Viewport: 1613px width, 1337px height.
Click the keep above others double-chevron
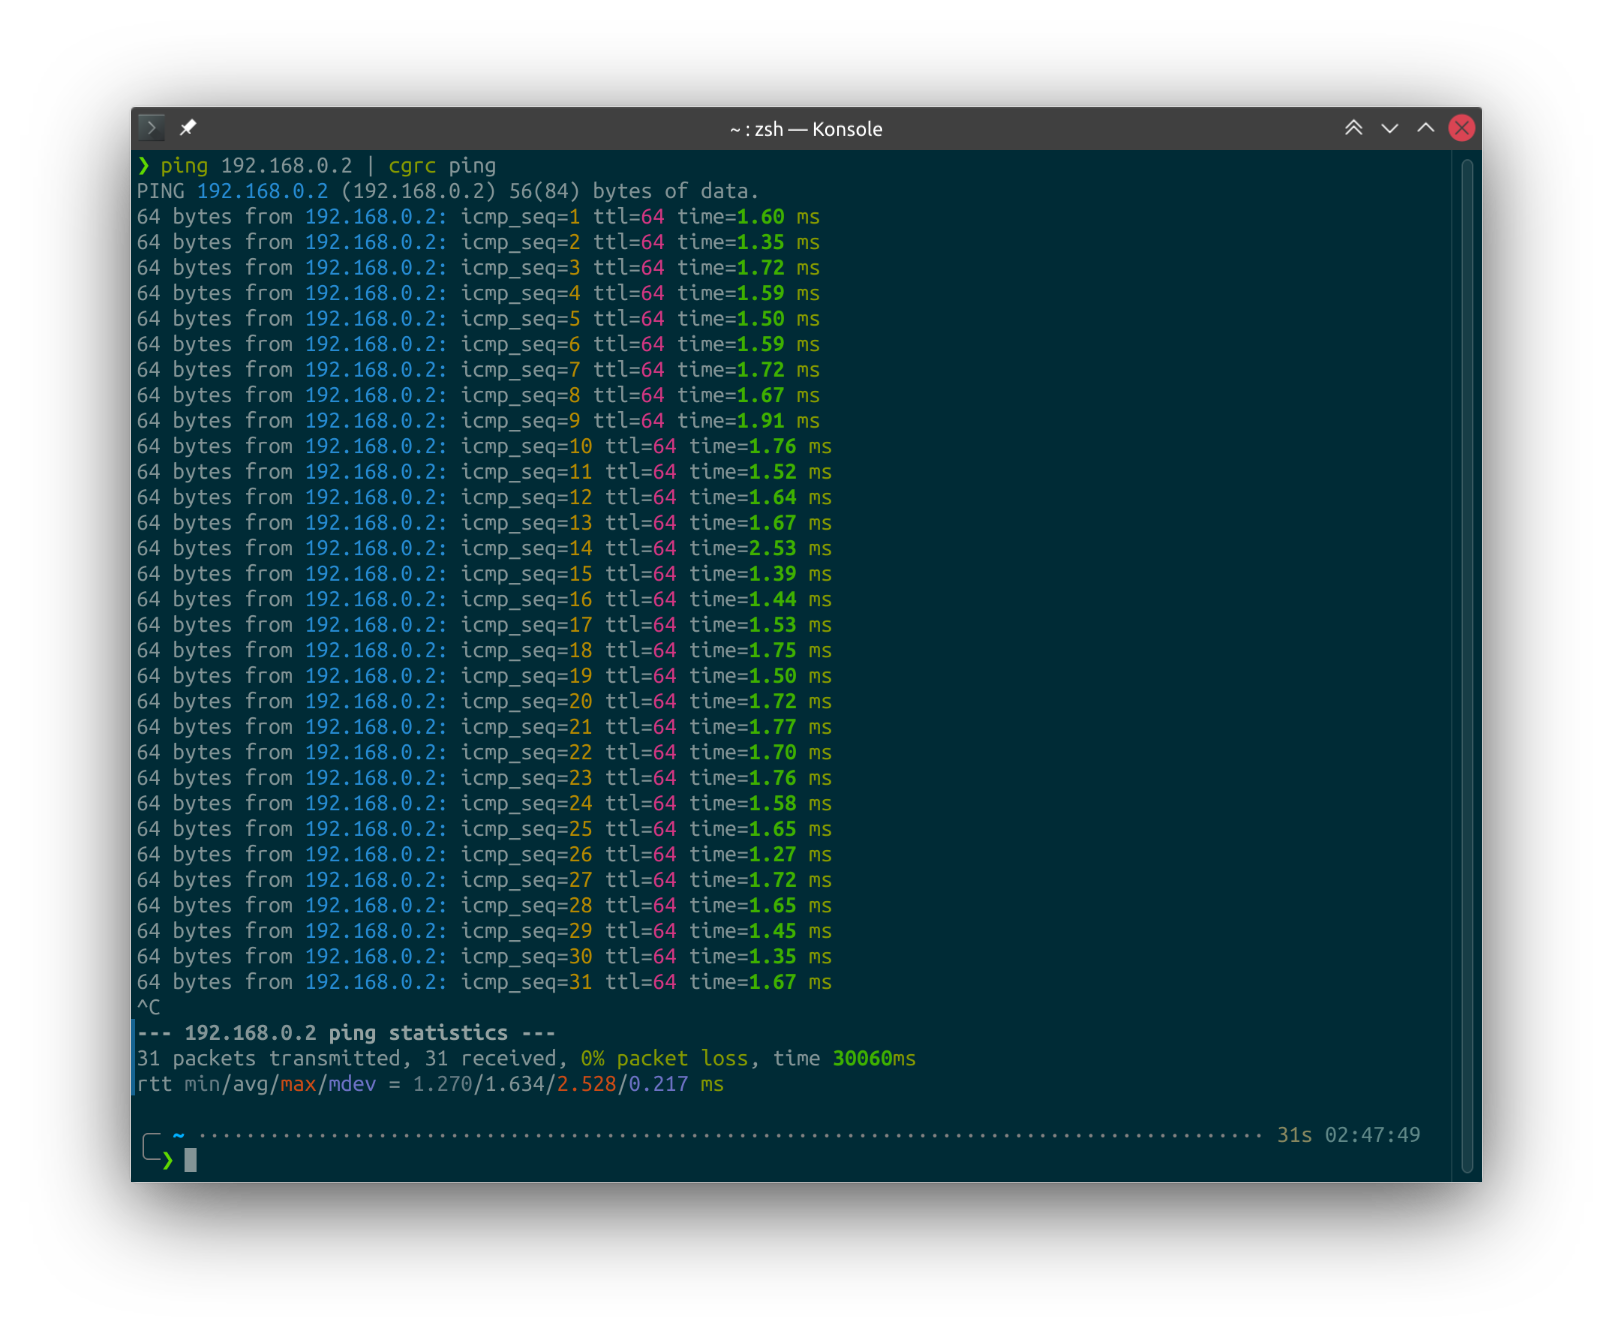pos(1353,128)
